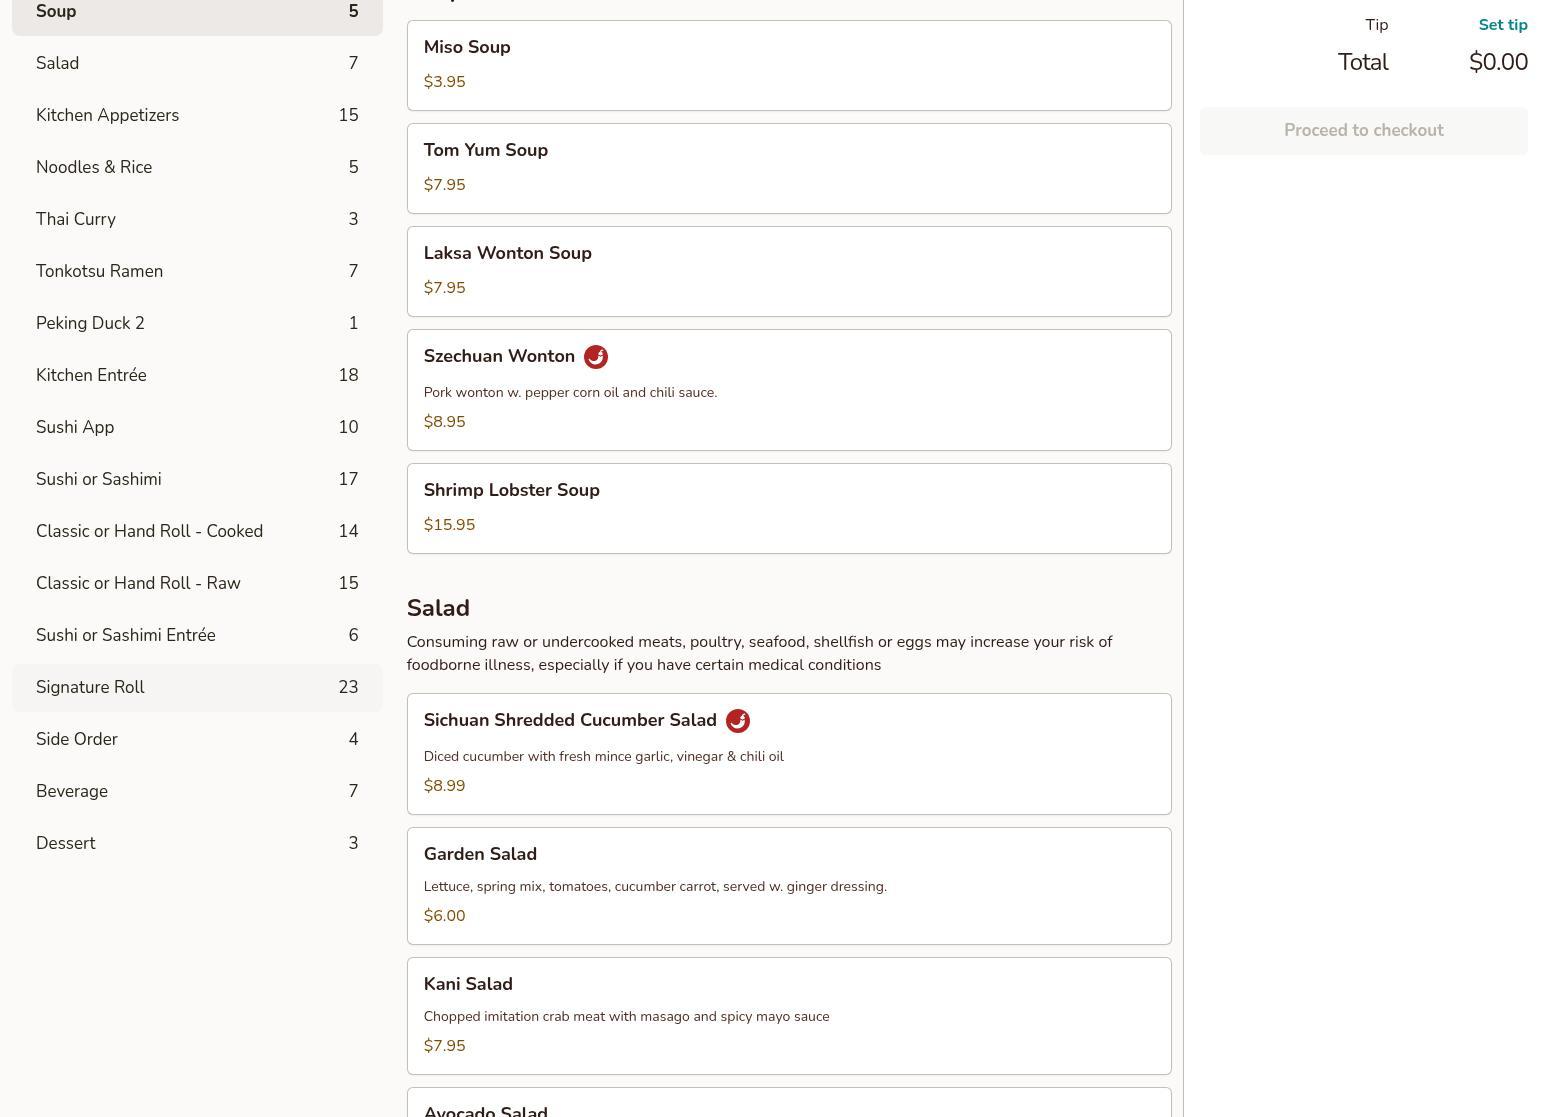Choose Laksa Wonton Soup menu card
Viewport: 1544px width, 1117px height.
pos(788,271)
